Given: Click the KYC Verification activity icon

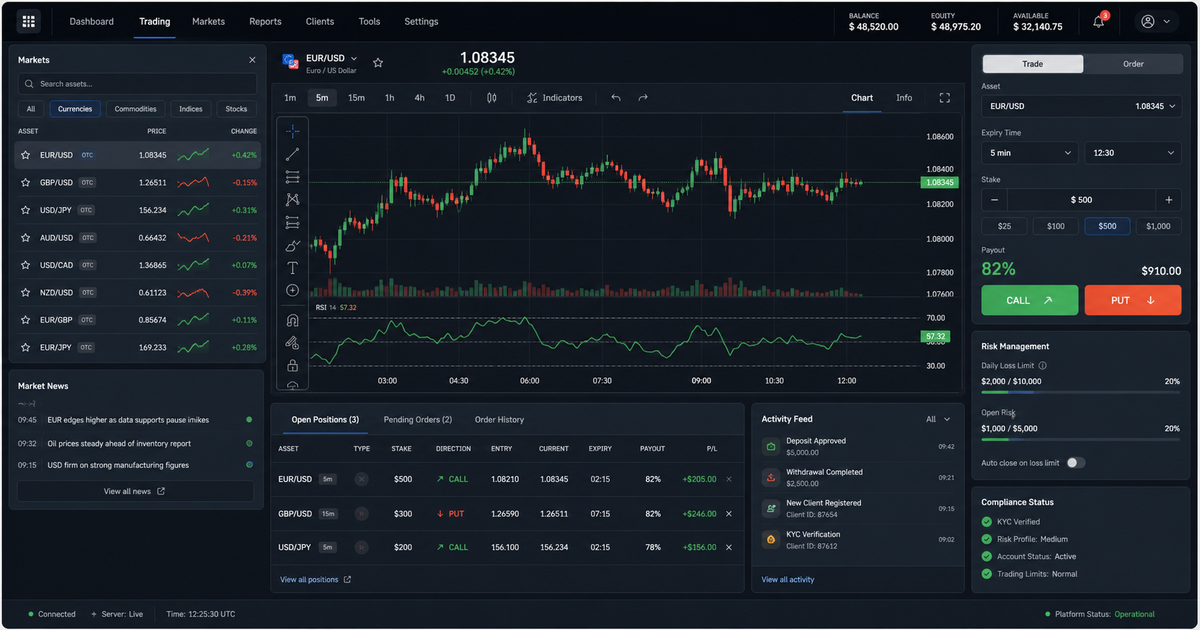Looking at the screenshot, I should [x=771, y=540].
